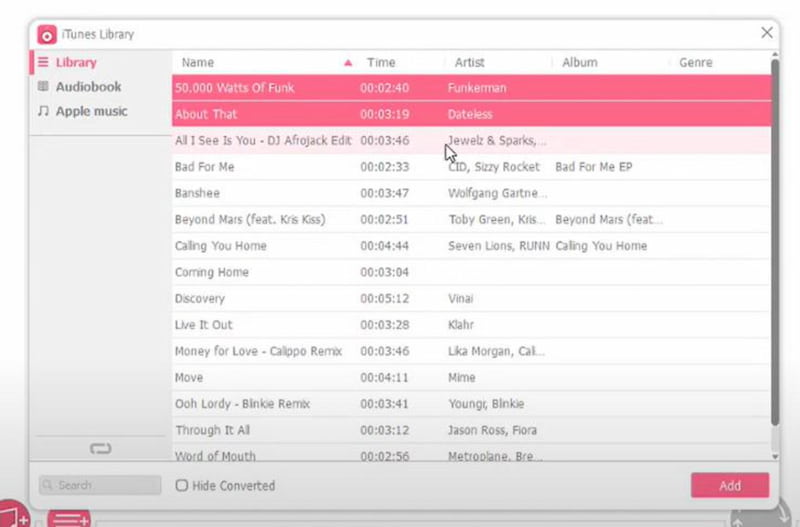Select the Live It Out track
800x527 pixels.
[x=203, y=325]
